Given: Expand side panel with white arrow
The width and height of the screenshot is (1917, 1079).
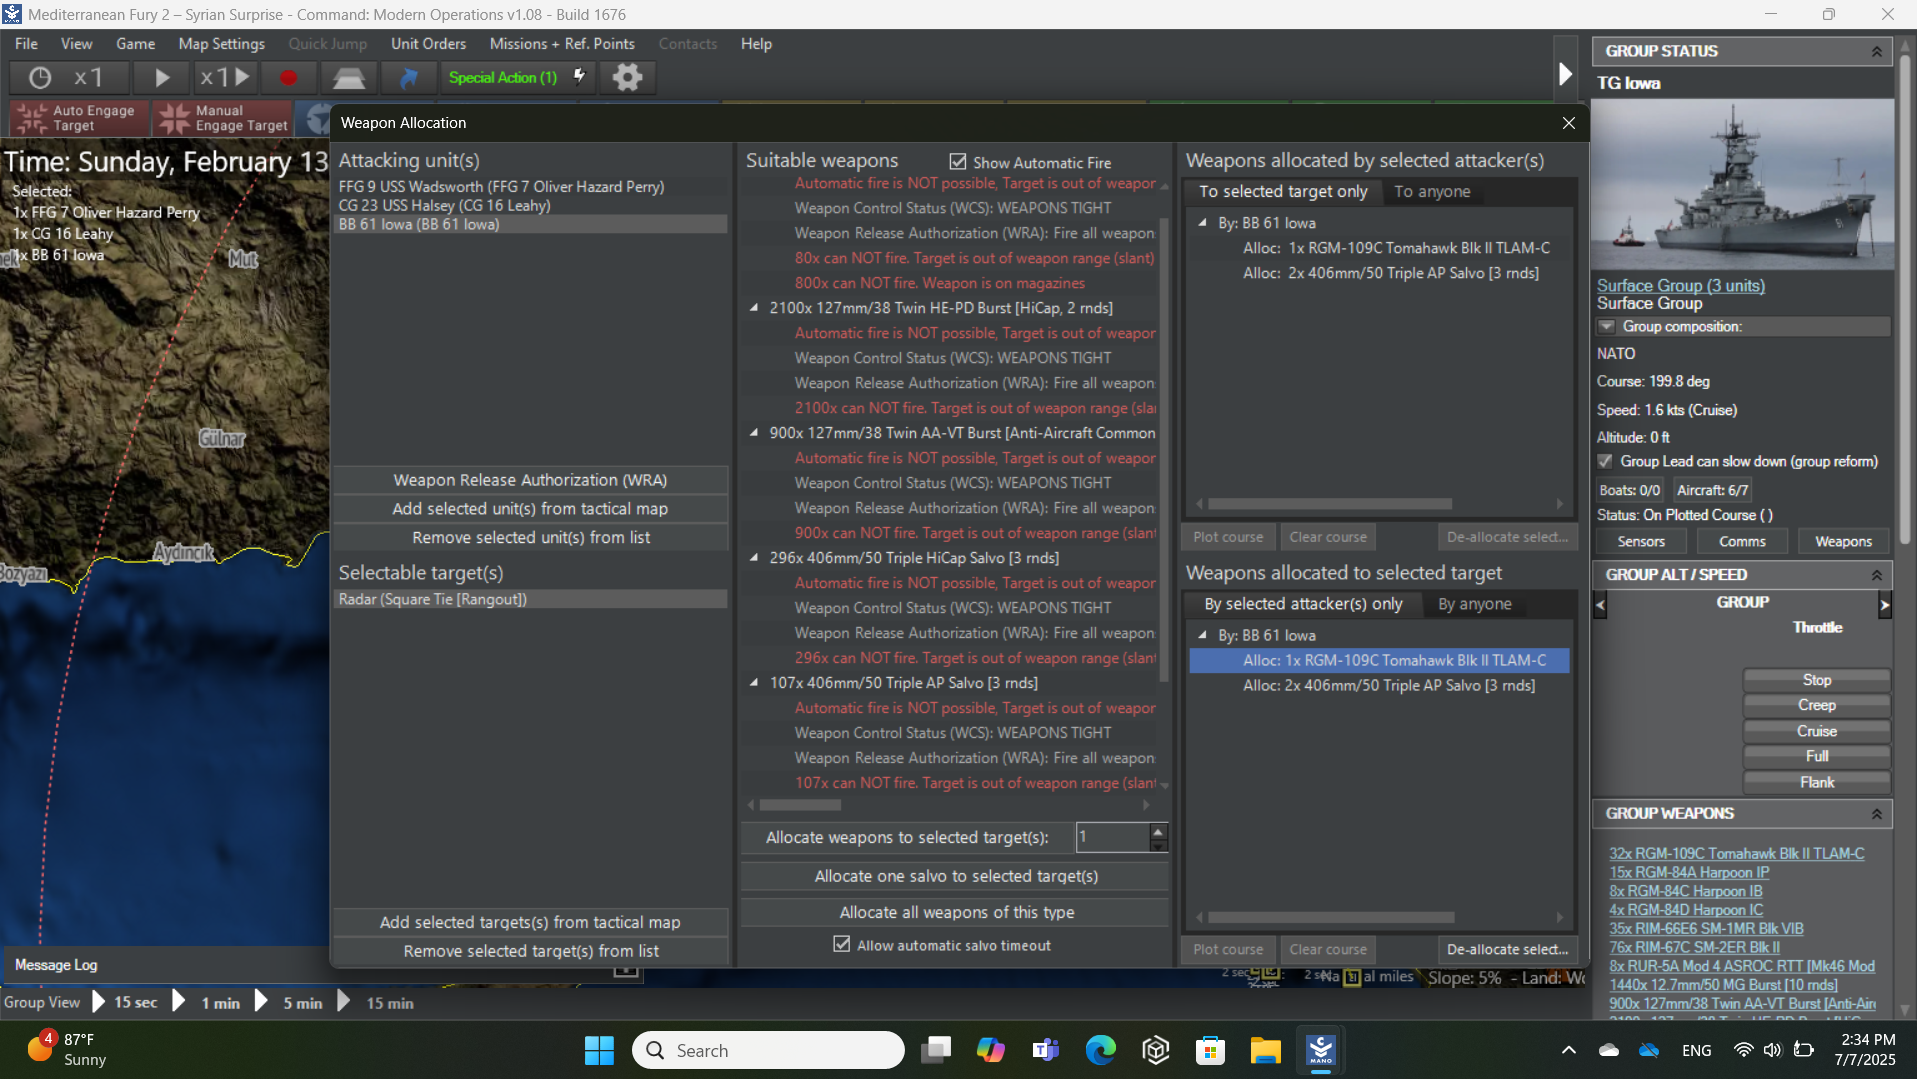Looking at the screenshot, I should (x=1566, y=74).
